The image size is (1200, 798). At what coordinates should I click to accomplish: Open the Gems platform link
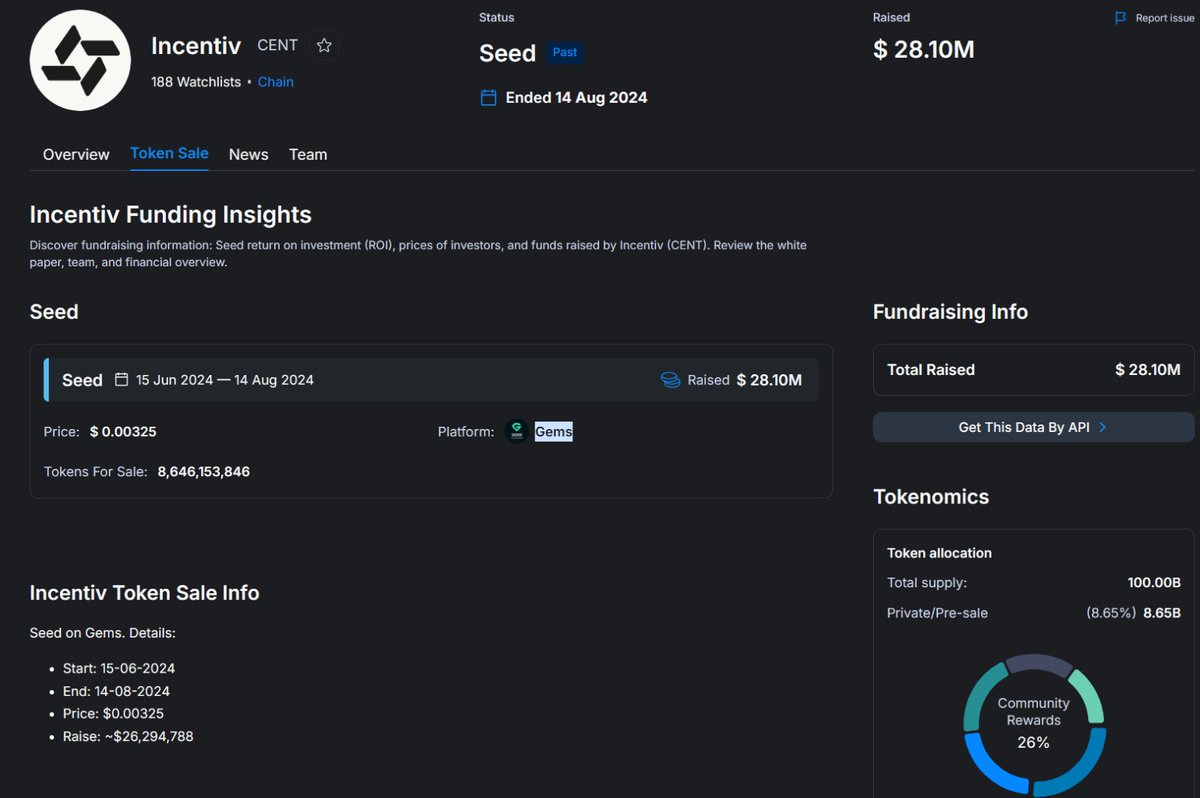tap(553, 432)
